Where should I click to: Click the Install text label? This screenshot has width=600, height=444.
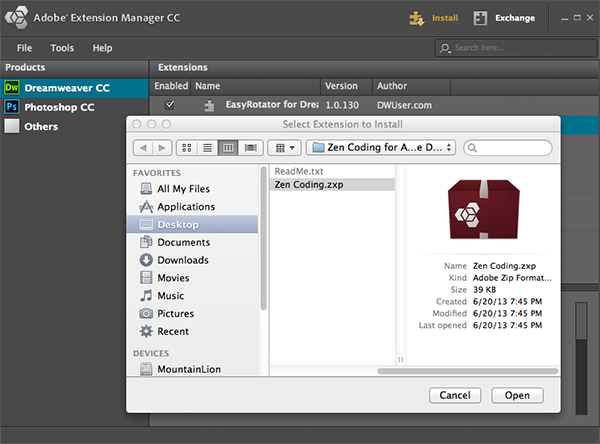click(x=445, y=18)
